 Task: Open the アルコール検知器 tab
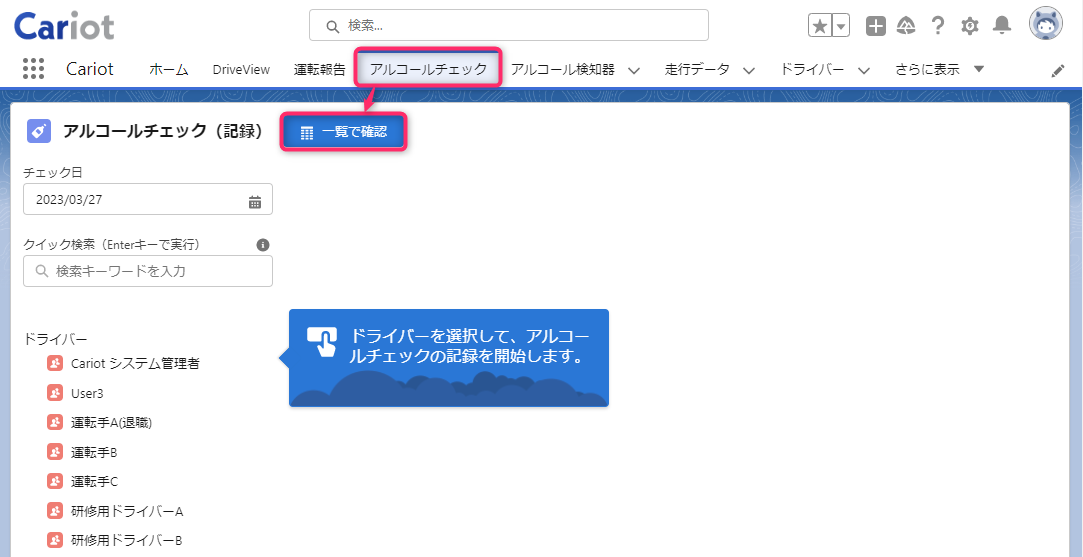[563, 69]
